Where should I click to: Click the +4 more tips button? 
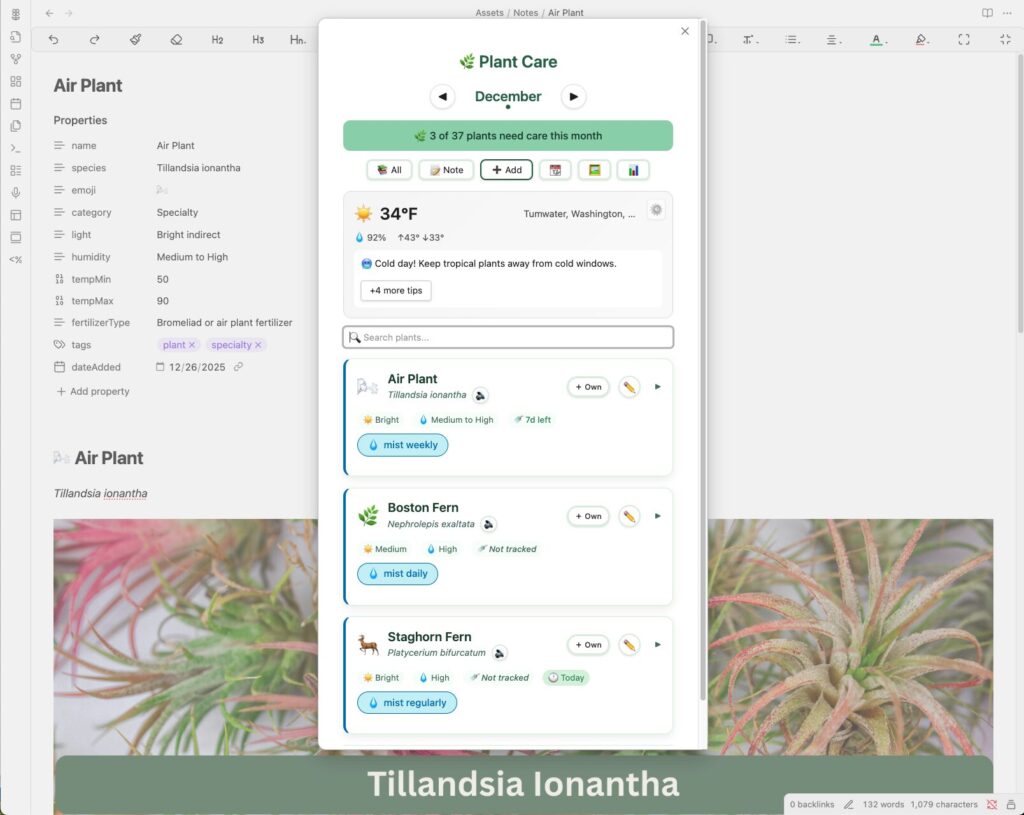396,291
